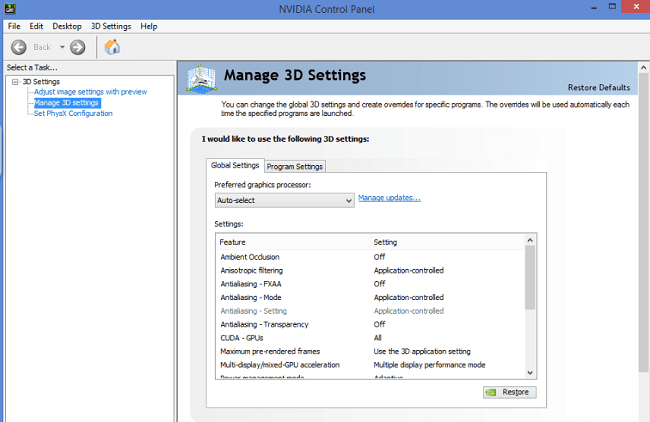Click Application-controlled value for Anisotropic filtering

click(x=409, y=270)
